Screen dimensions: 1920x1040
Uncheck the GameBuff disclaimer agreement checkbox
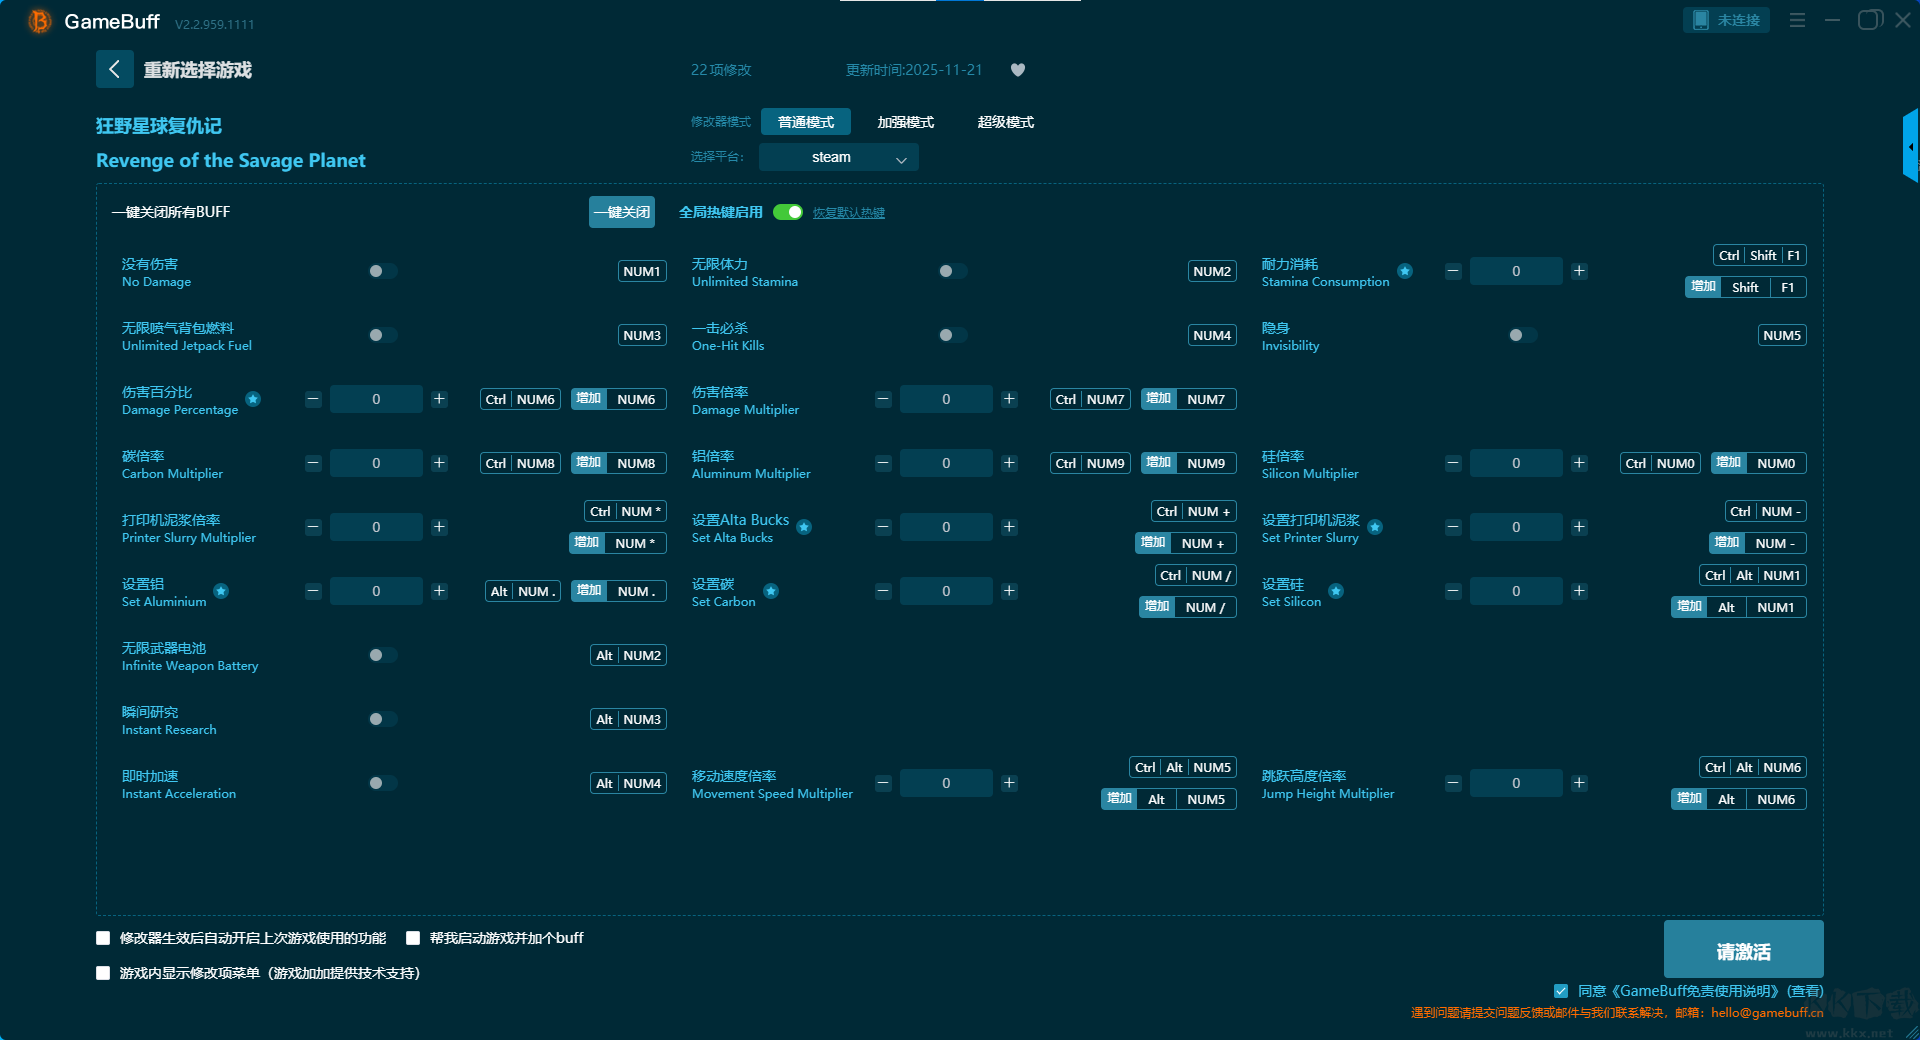point(1561,991)
